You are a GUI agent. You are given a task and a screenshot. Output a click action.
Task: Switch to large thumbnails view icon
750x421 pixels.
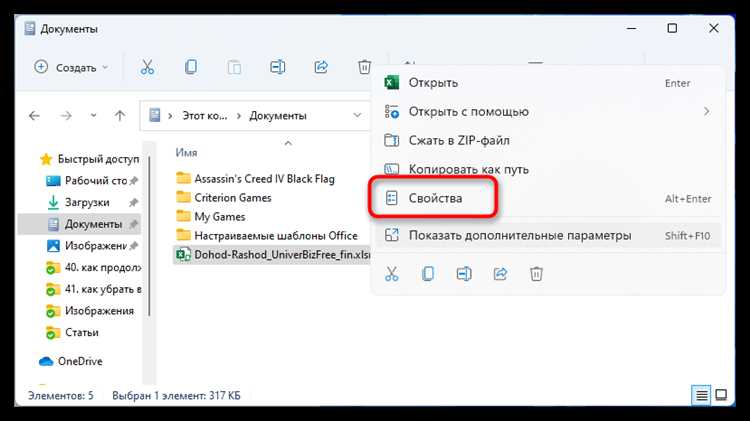click(x=721, y=396)
